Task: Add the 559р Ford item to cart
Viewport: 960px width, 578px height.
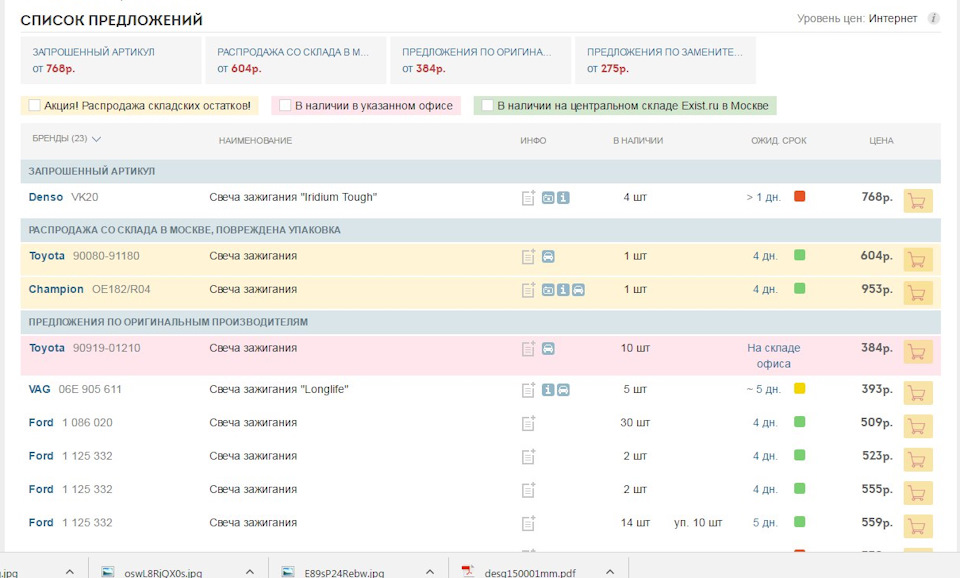Action: (918, 526)
